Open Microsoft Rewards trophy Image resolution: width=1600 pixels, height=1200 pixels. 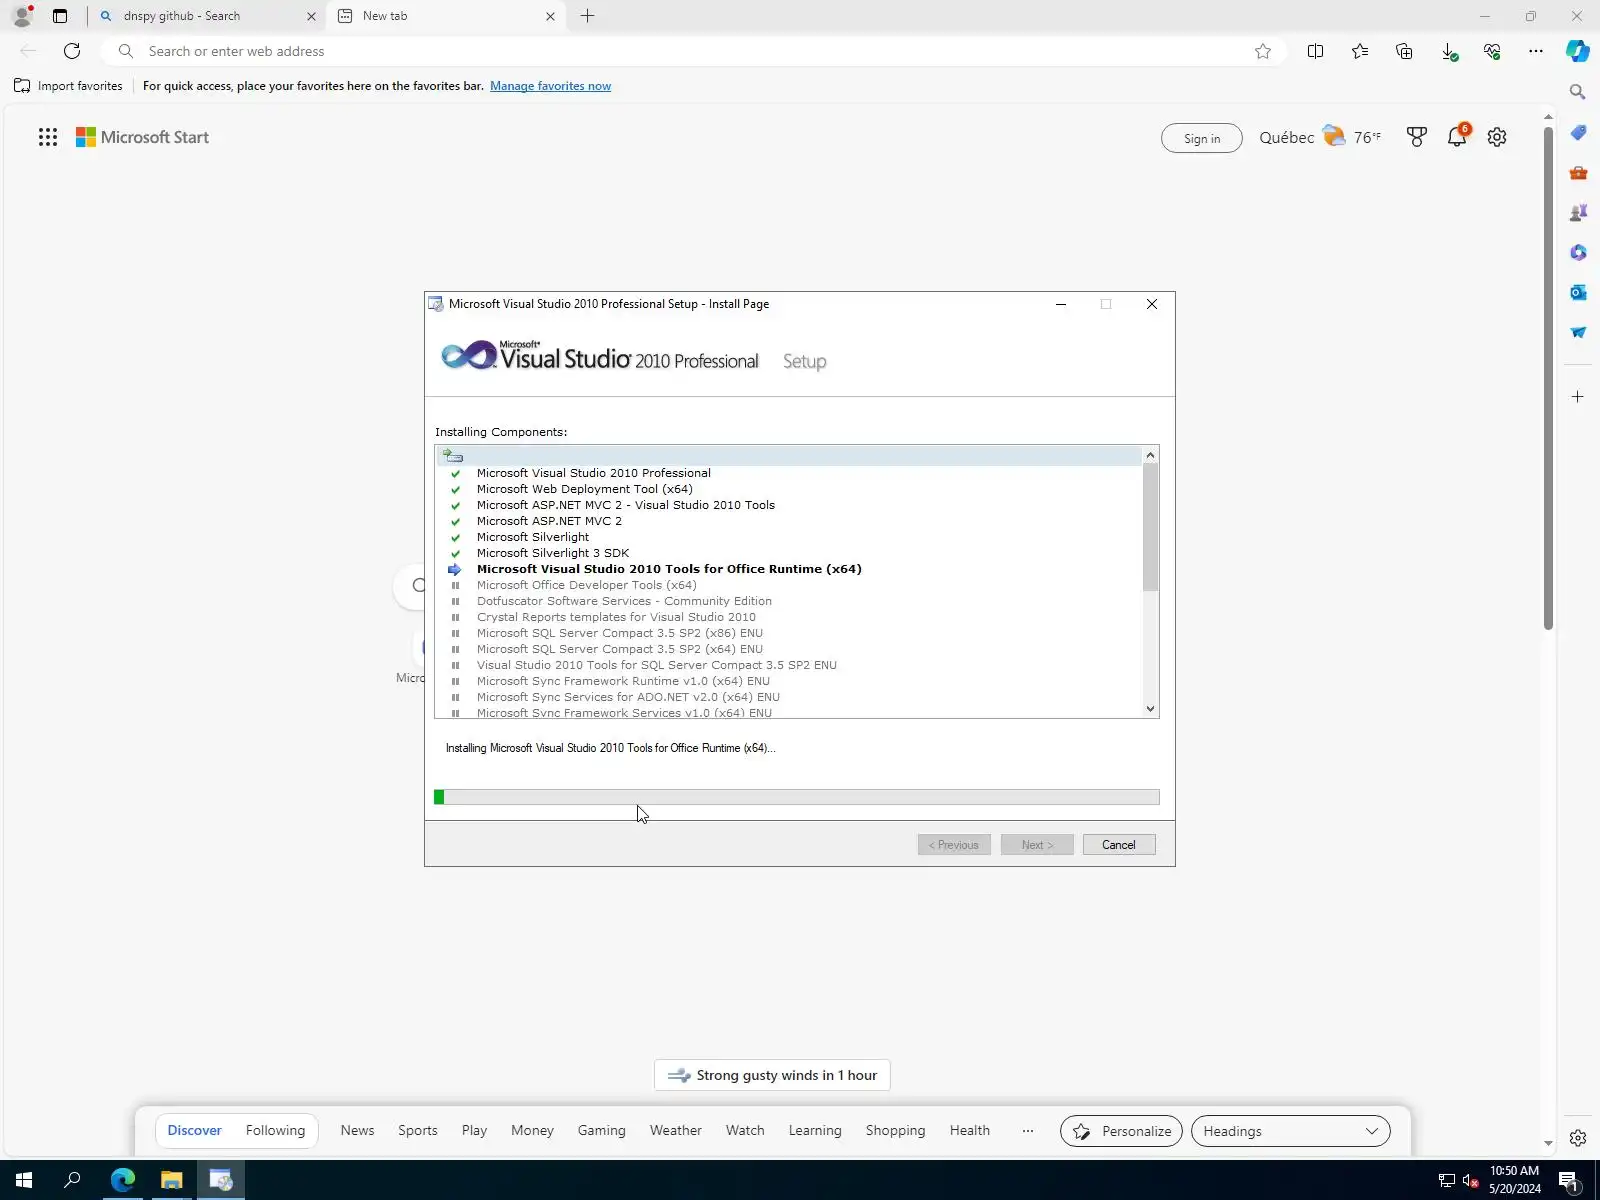tap(1417, 138)
